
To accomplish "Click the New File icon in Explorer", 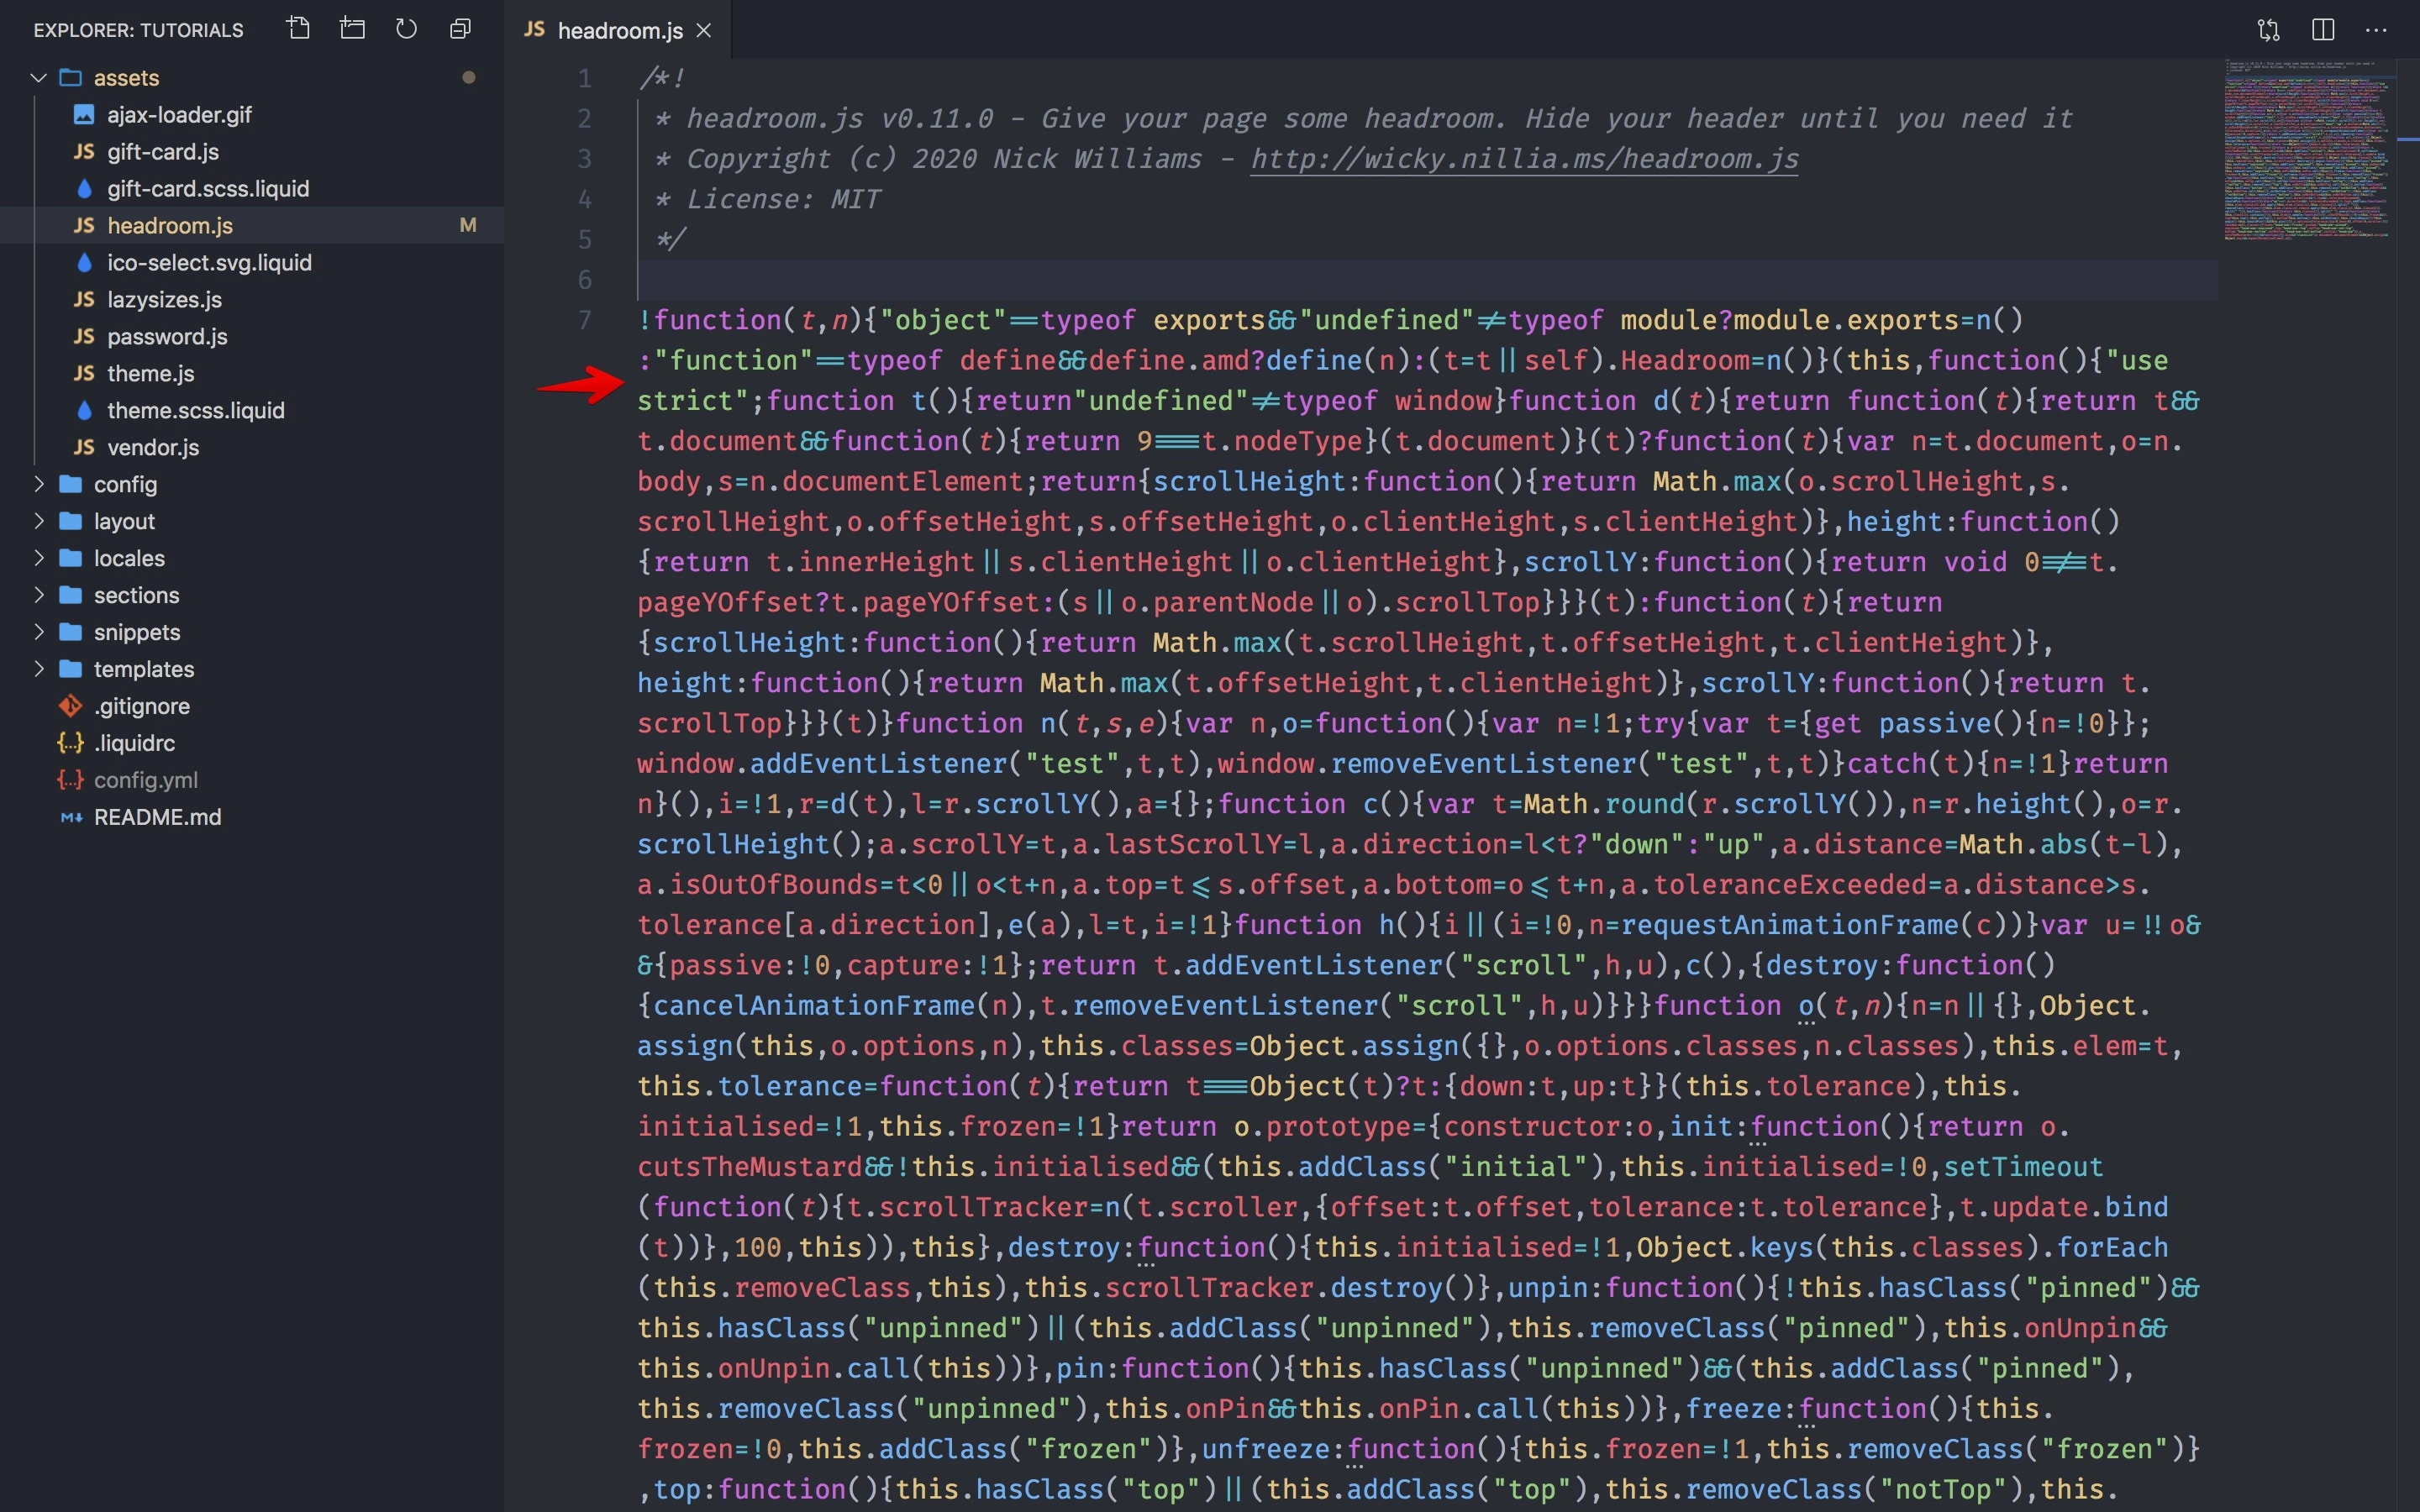I will (x=298, y=28).
